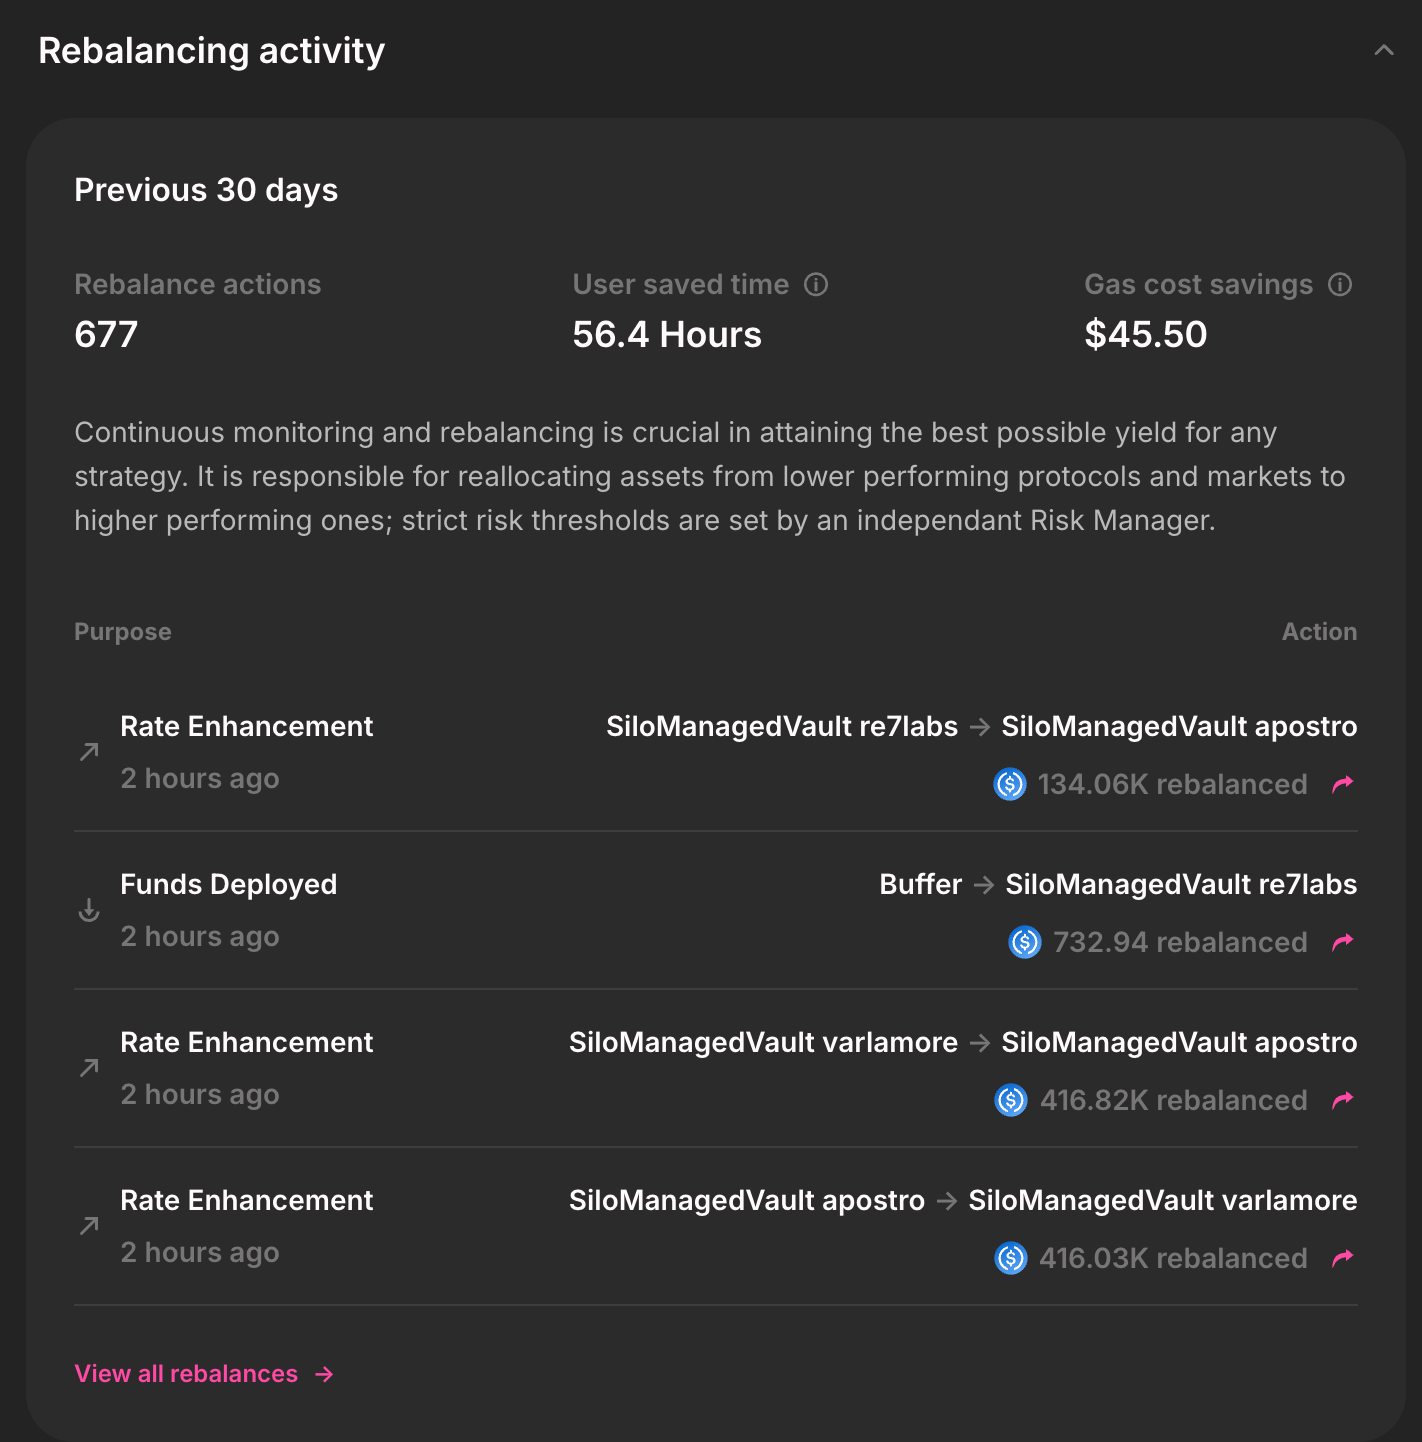Click USDC token icon beside 732.94 rebalanced

[1025, 942]
